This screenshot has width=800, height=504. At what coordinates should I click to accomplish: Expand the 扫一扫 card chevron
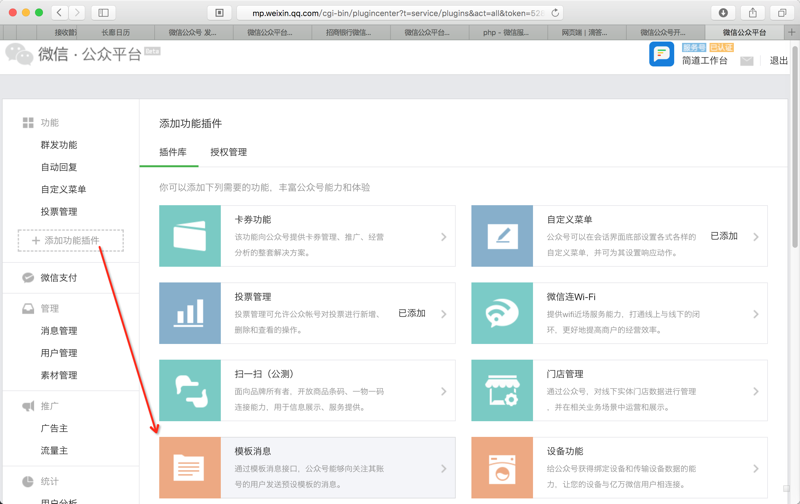[x=443, y=391]
